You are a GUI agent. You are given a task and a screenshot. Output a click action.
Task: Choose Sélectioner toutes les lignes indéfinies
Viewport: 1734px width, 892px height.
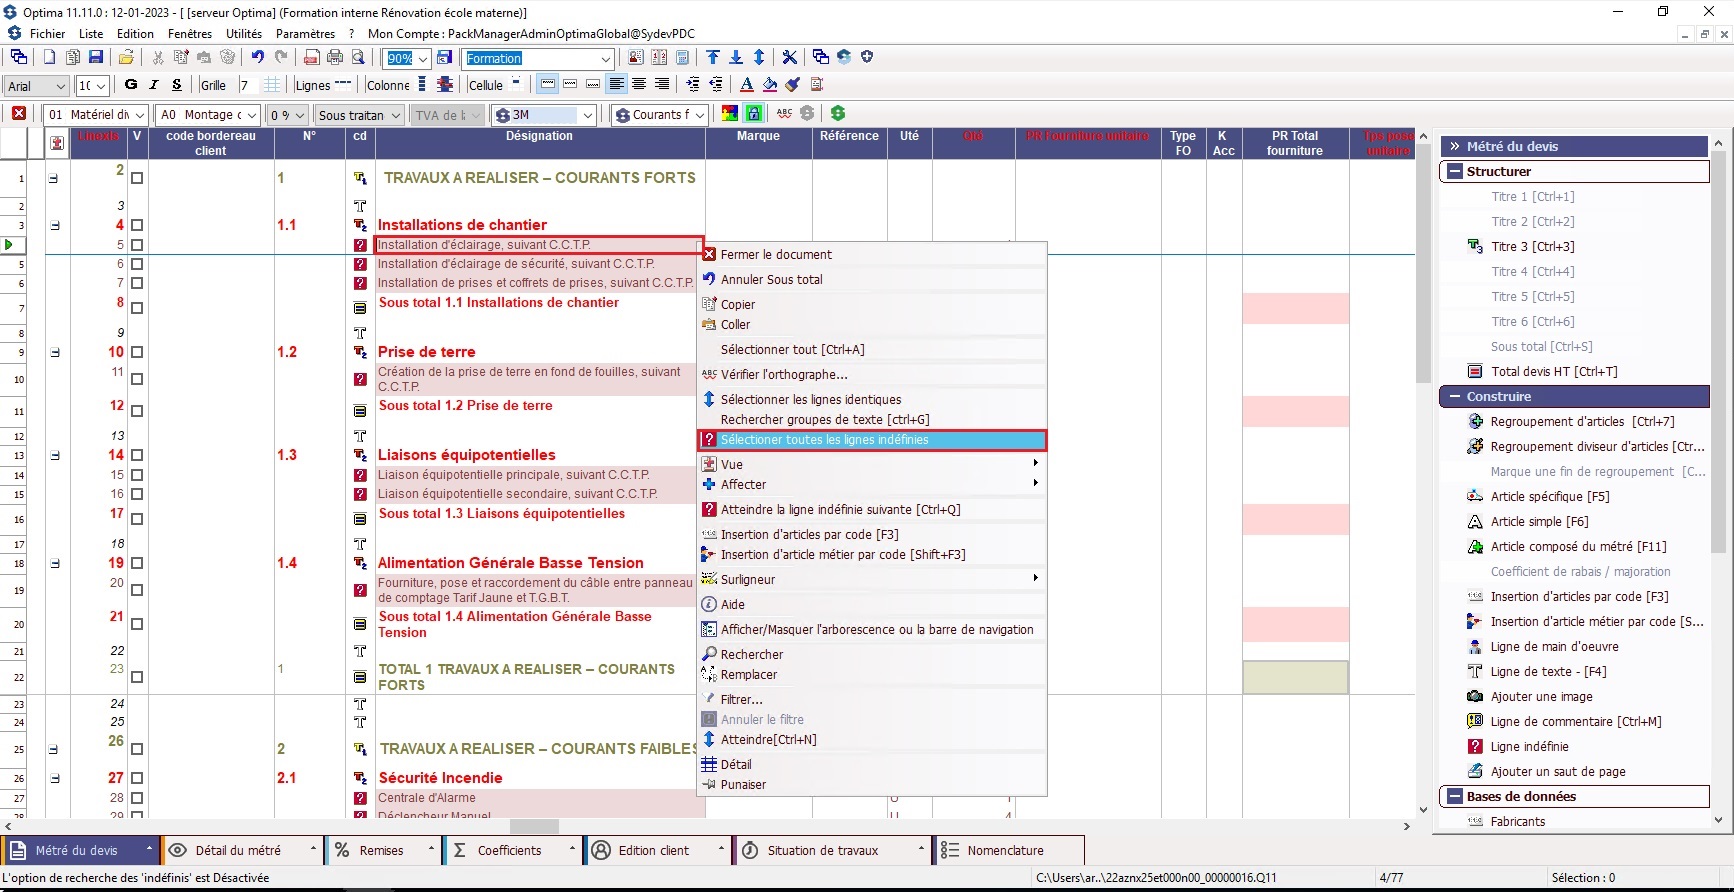coord(872,440)
